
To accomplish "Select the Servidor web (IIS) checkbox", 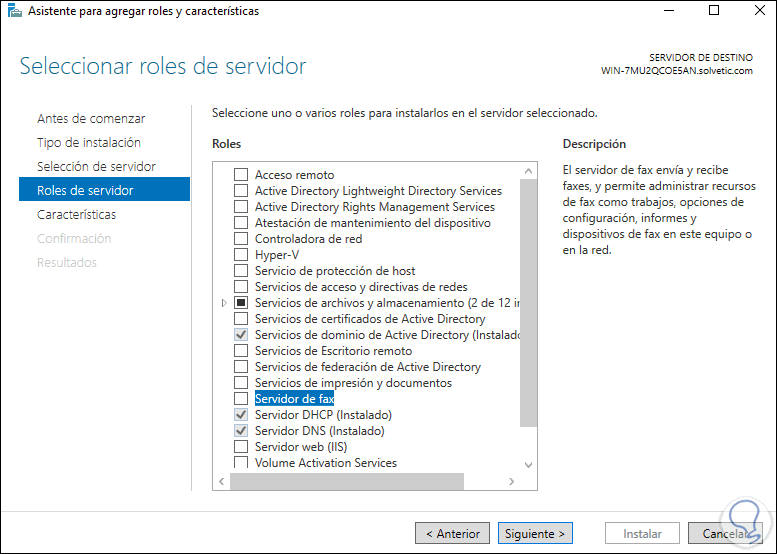I will click(240, 447).
